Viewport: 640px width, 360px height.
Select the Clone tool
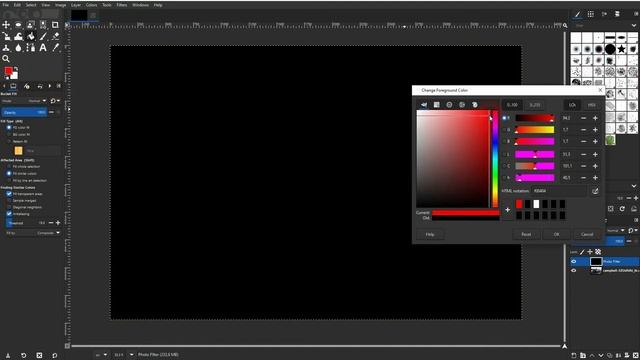(x=6, y=48)
